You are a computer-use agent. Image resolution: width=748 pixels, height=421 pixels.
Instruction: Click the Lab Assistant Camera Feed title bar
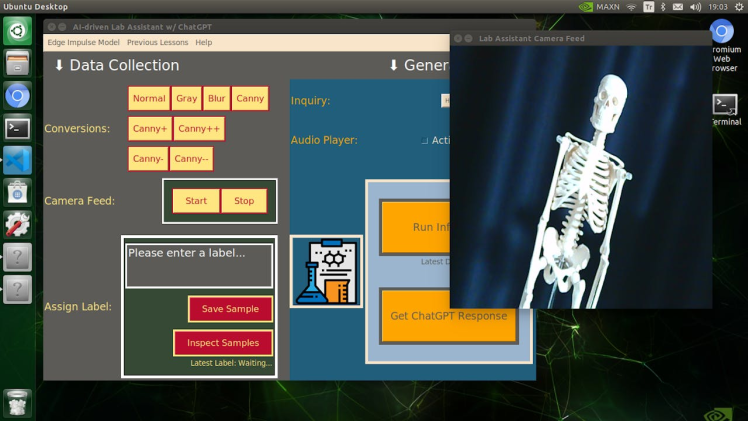point(581,38)
